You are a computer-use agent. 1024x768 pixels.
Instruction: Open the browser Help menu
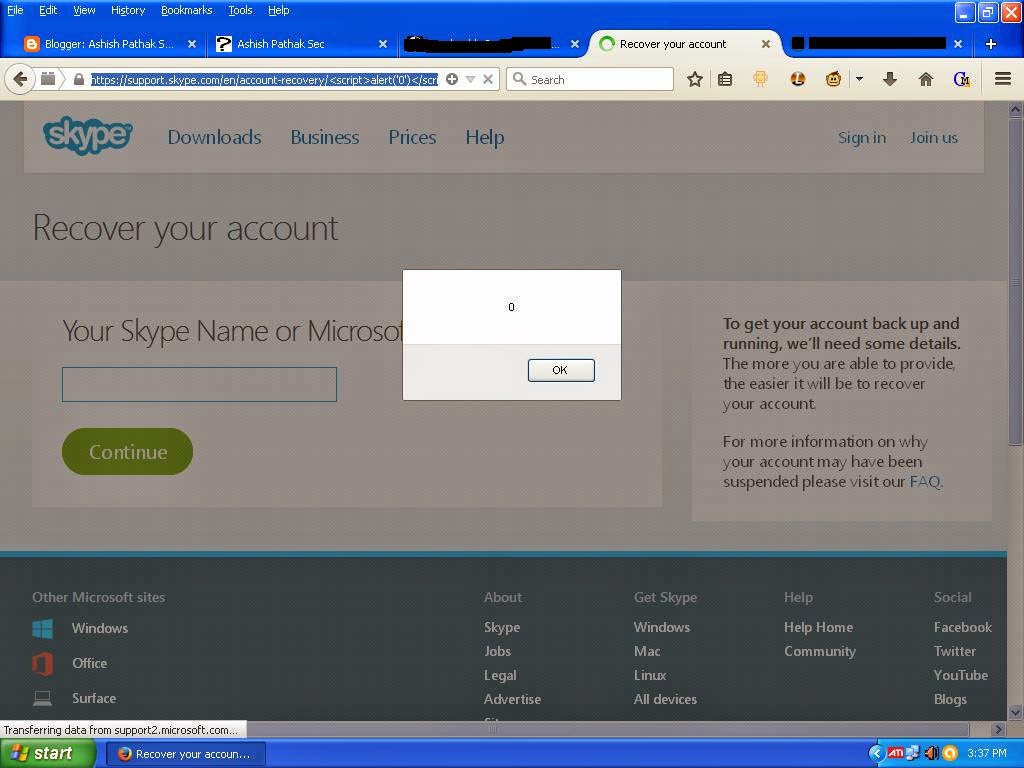tap(278, 10)
